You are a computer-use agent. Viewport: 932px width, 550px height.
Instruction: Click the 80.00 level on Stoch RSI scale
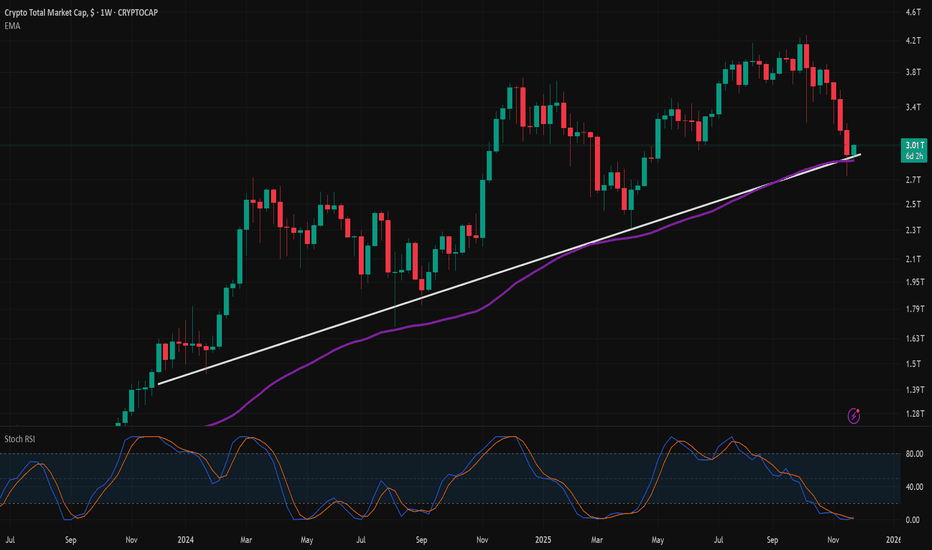(x=912, y=453)
